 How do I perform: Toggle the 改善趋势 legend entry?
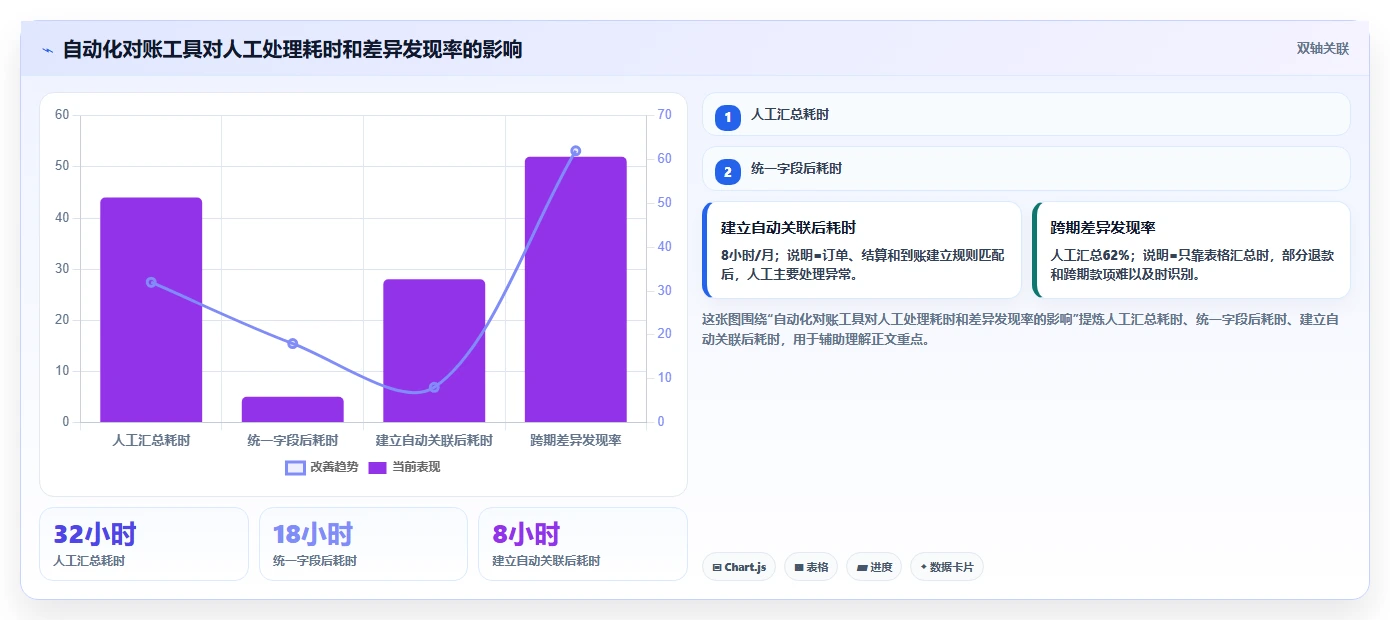(322, 467)
